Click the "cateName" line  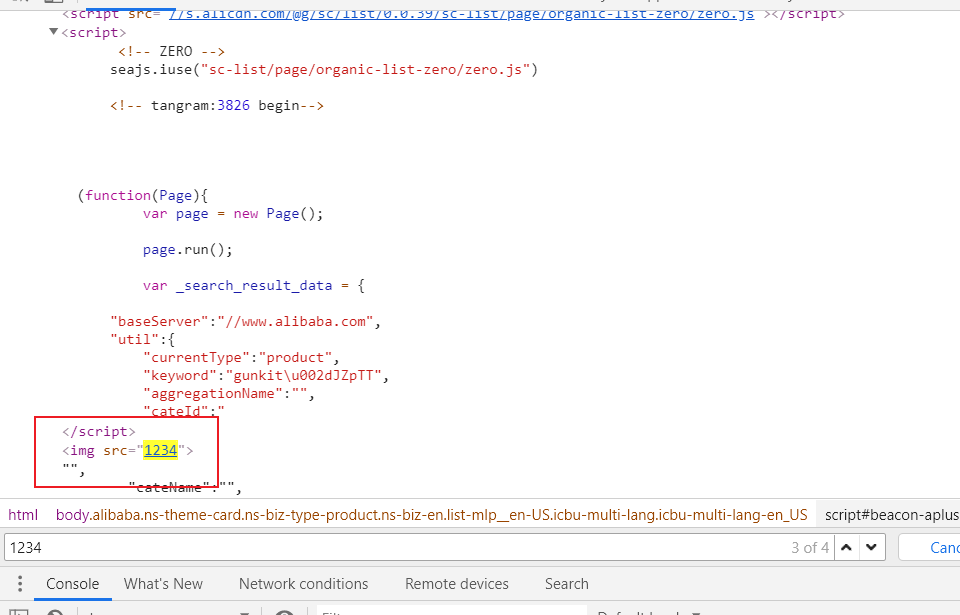186,488
